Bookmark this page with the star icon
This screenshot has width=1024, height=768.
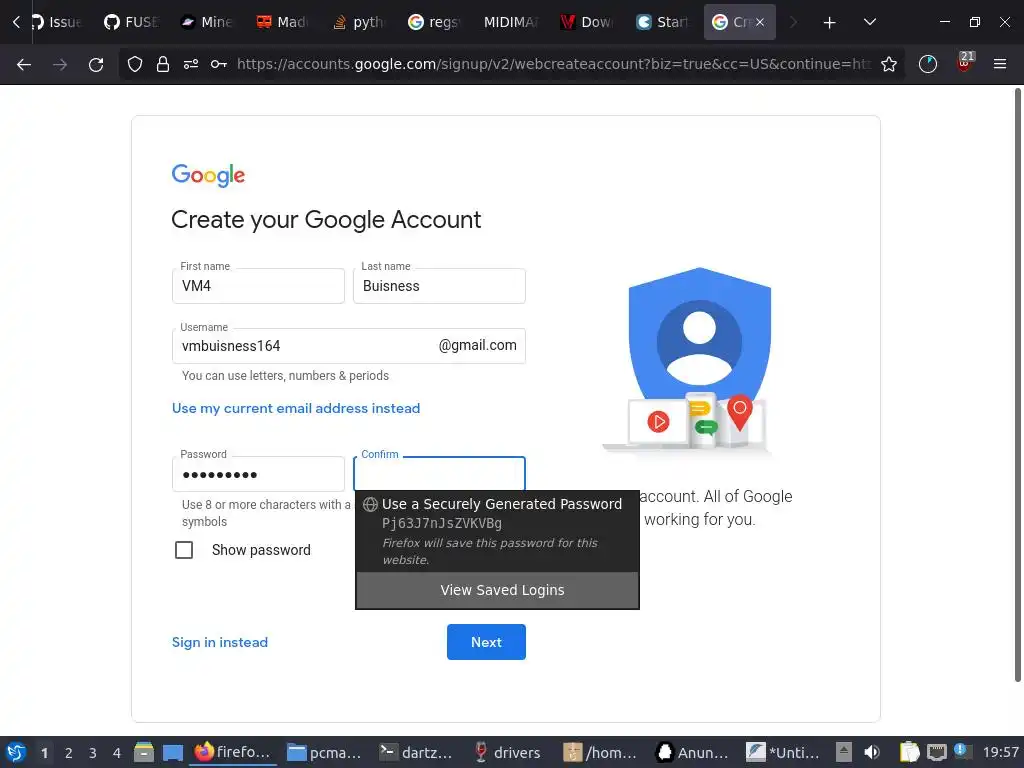click(x=889, y=64)
